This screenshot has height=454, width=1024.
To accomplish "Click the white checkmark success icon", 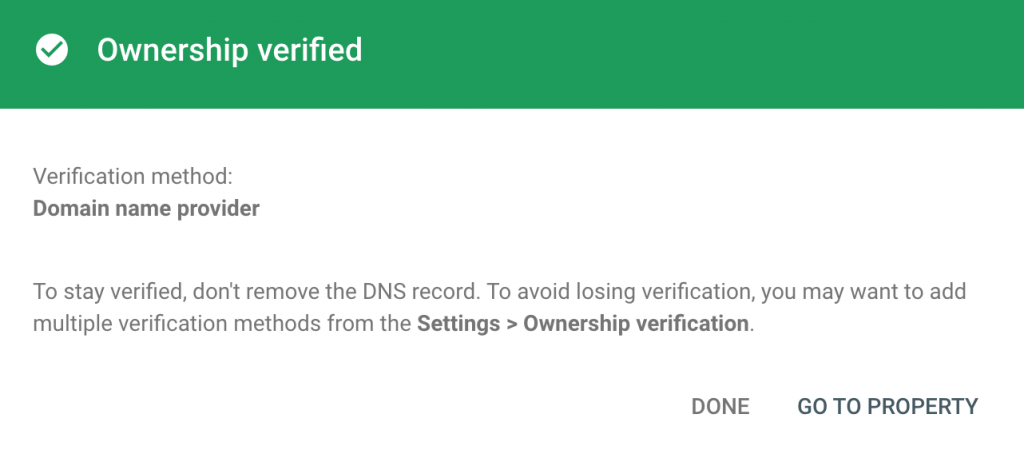I will [52, 50].
